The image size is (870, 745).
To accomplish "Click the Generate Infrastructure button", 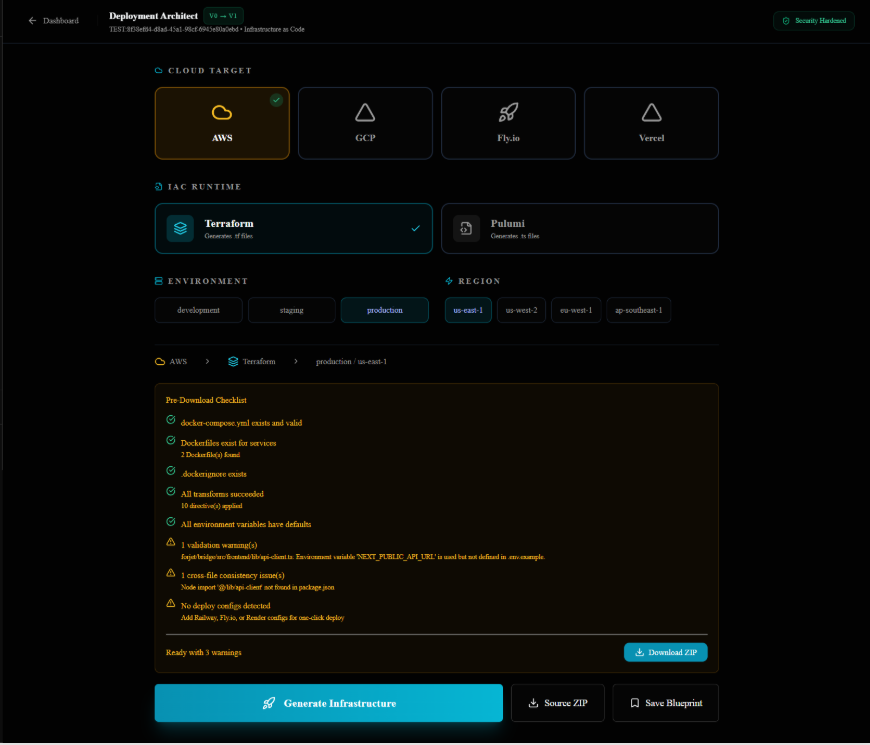I will 329,703.
